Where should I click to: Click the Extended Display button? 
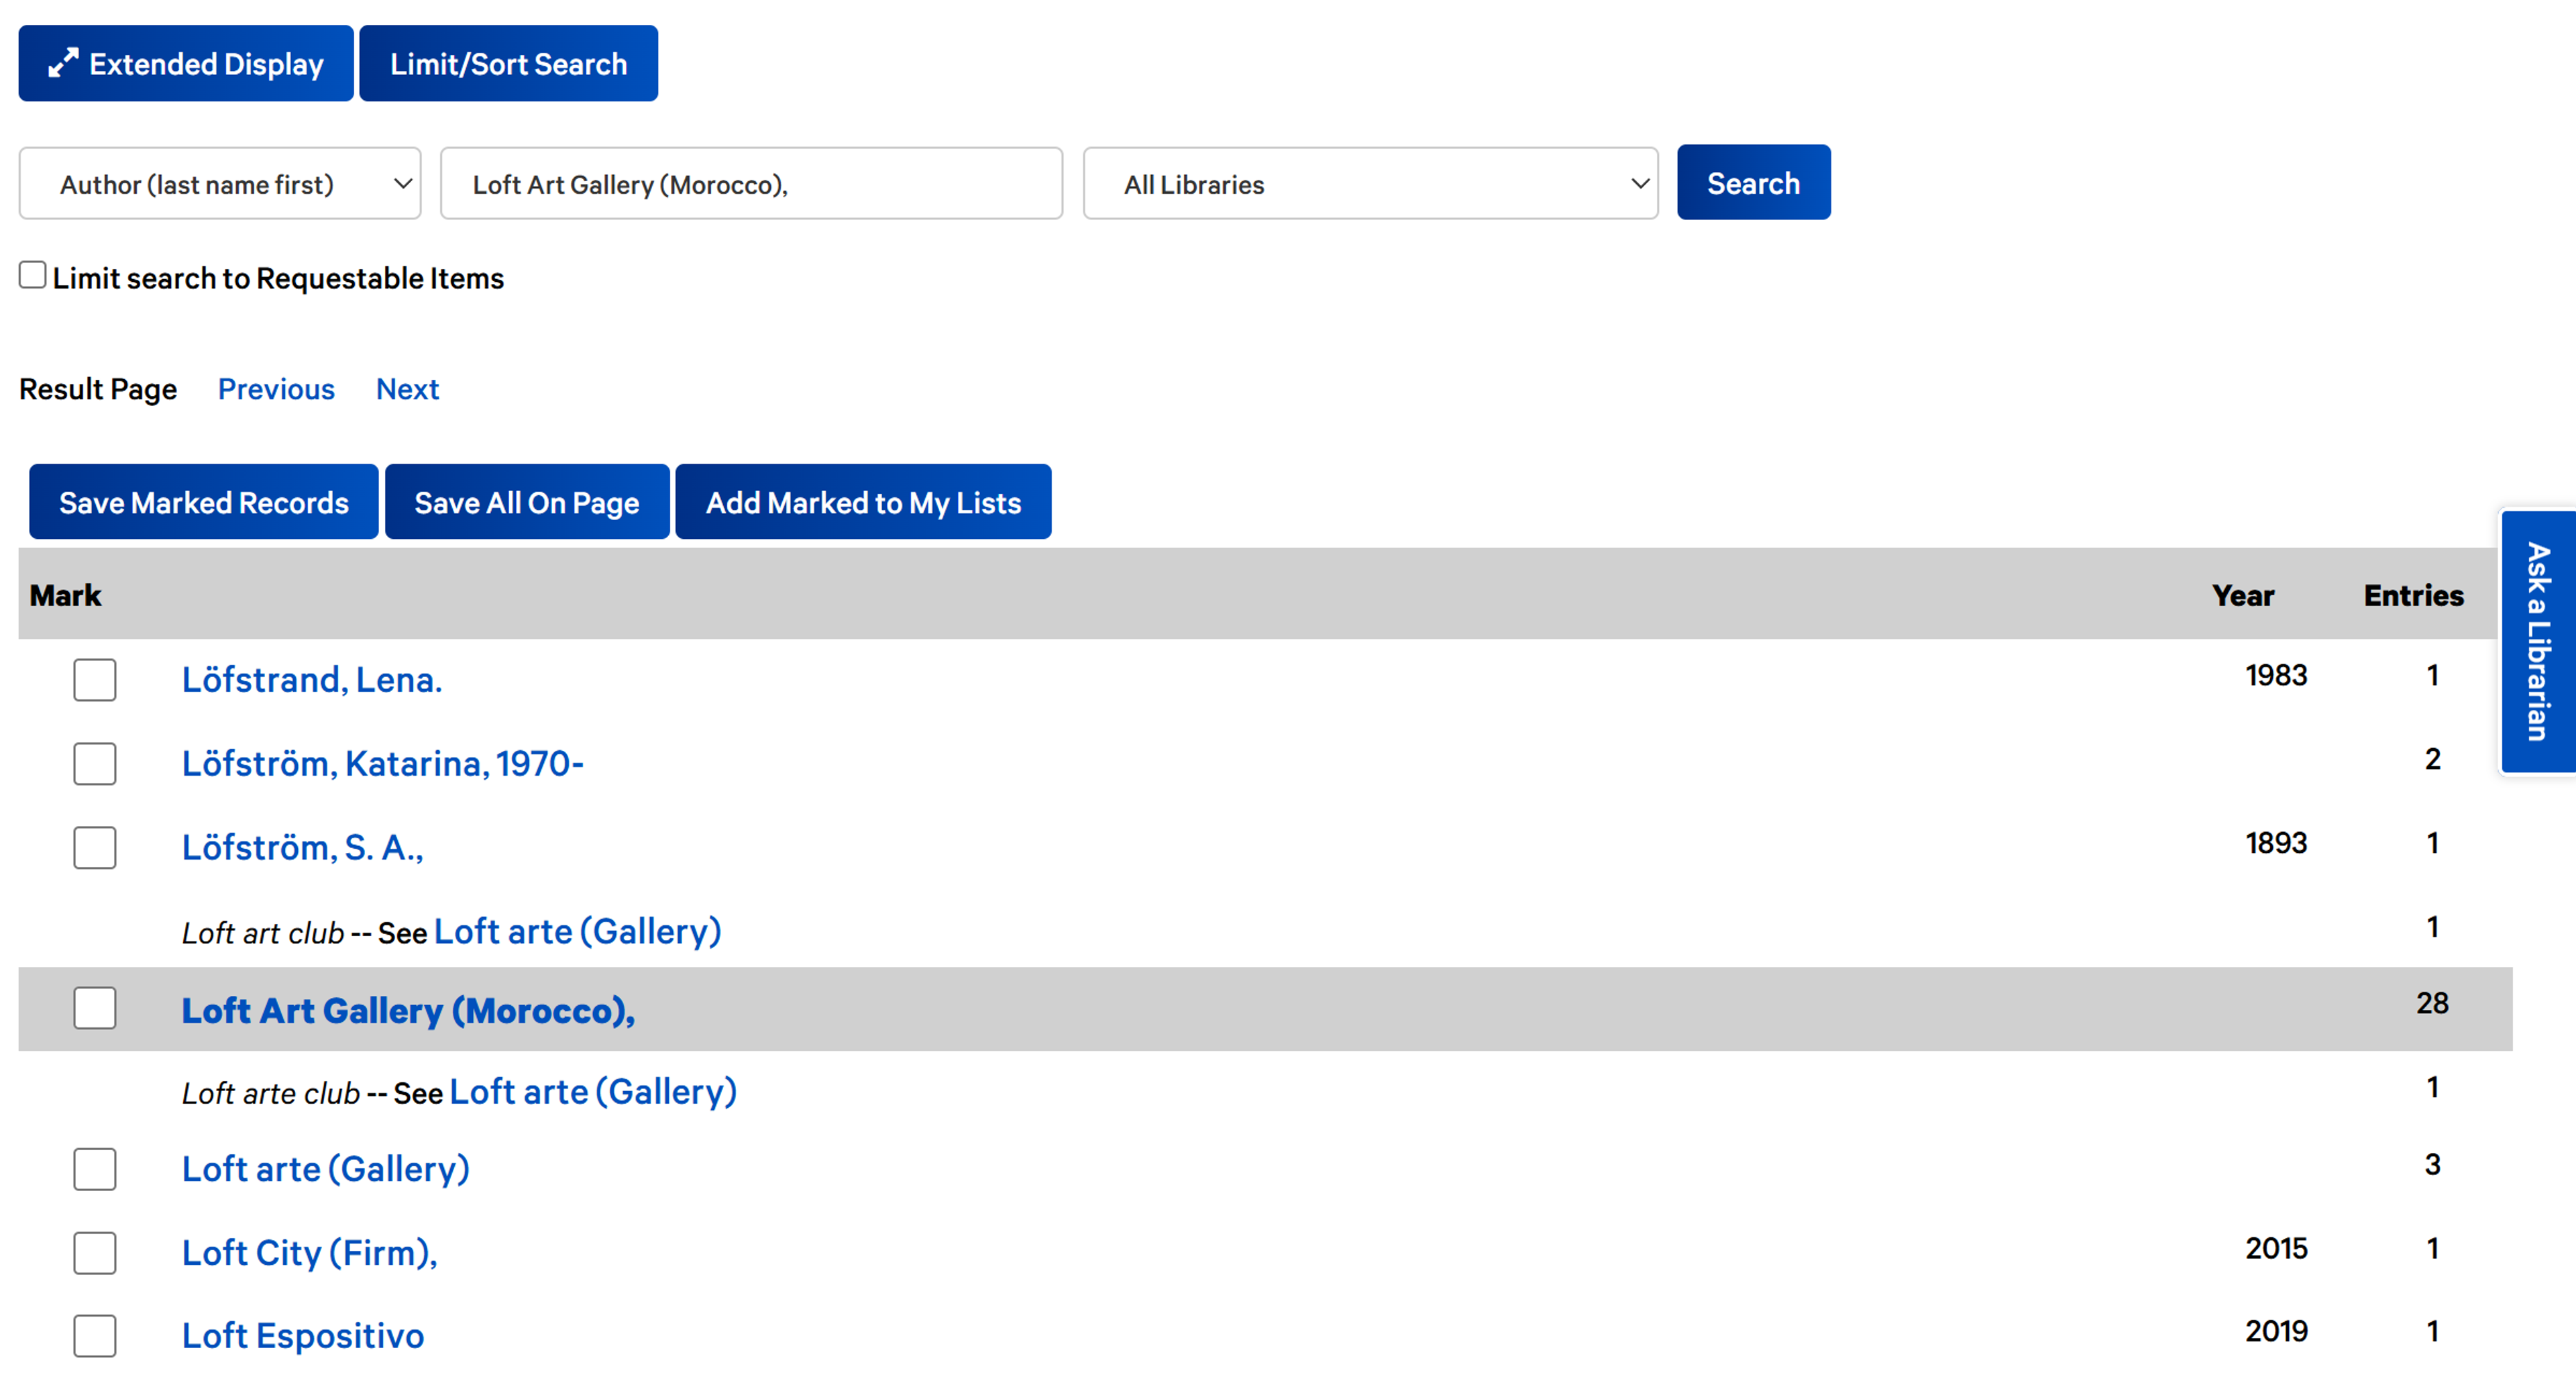tap(186, 63)
